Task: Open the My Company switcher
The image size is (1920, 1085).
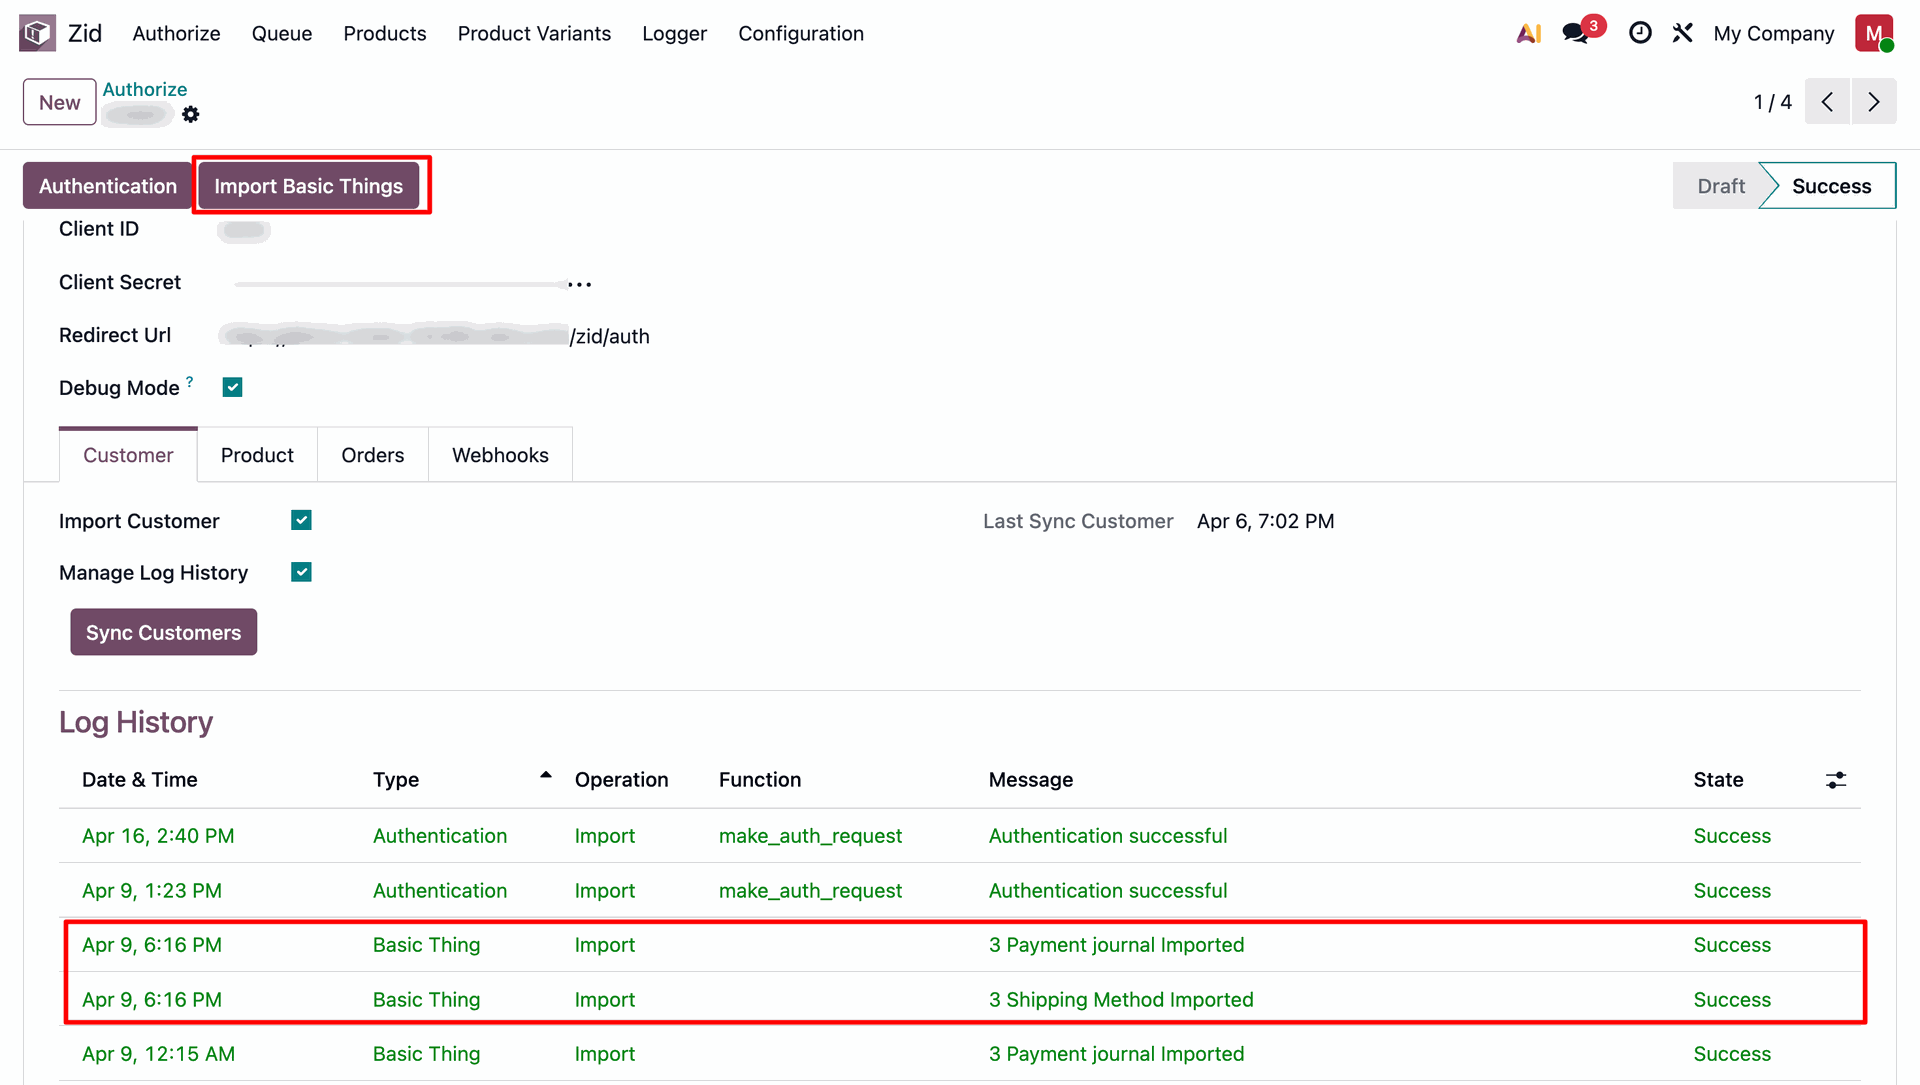Action: tap(1773, 33)
